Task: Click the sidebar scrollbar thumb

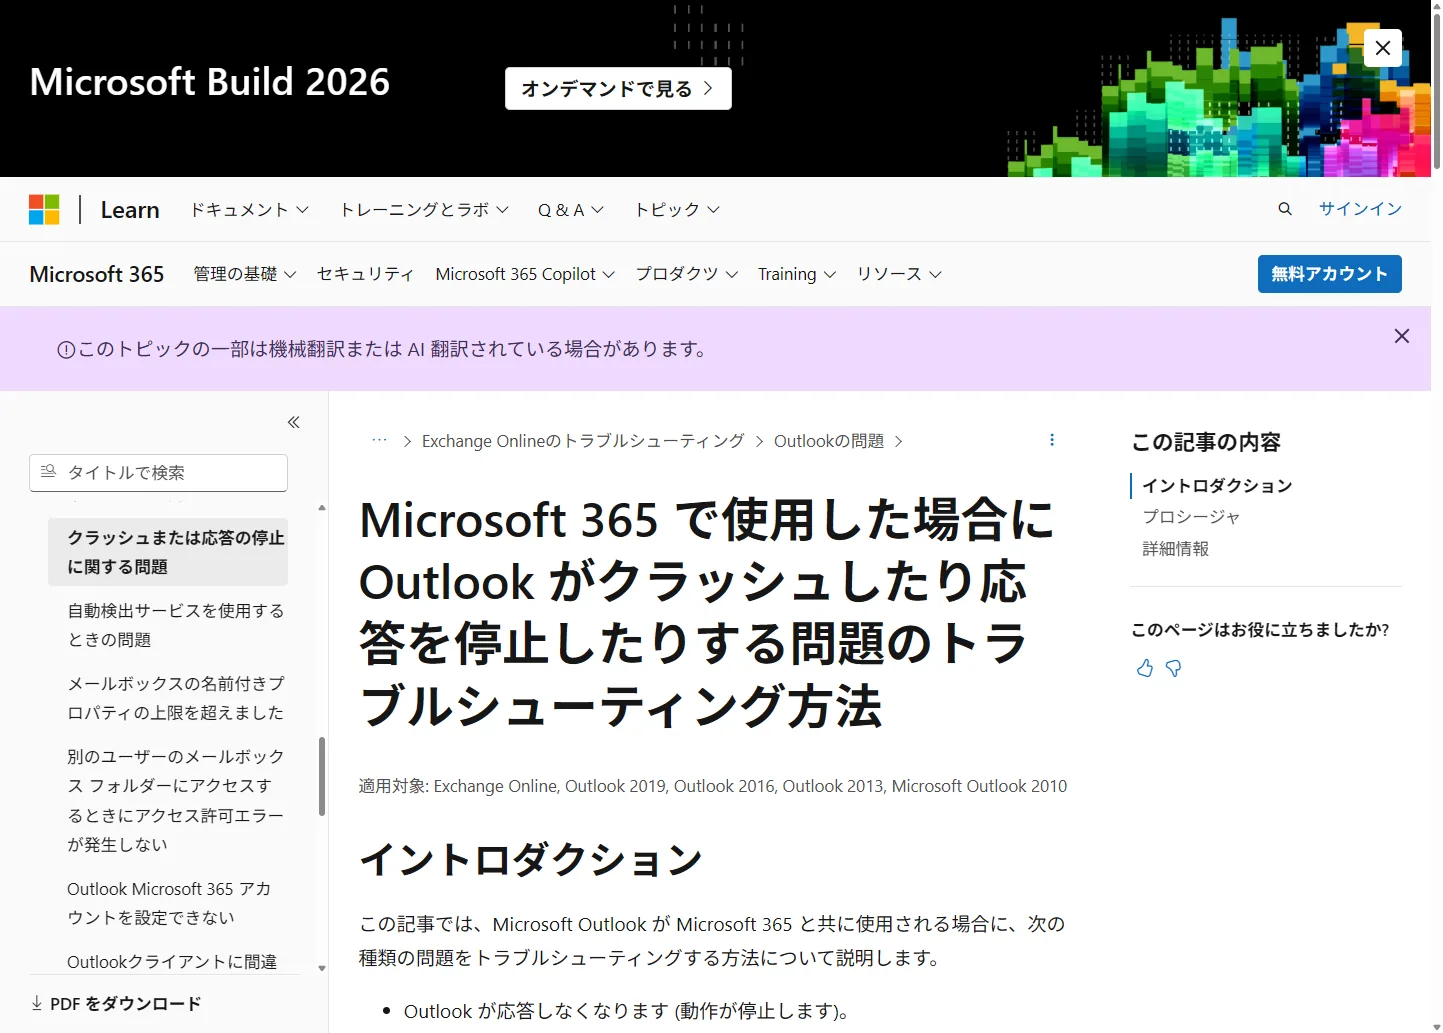Action: coord(322,777)
